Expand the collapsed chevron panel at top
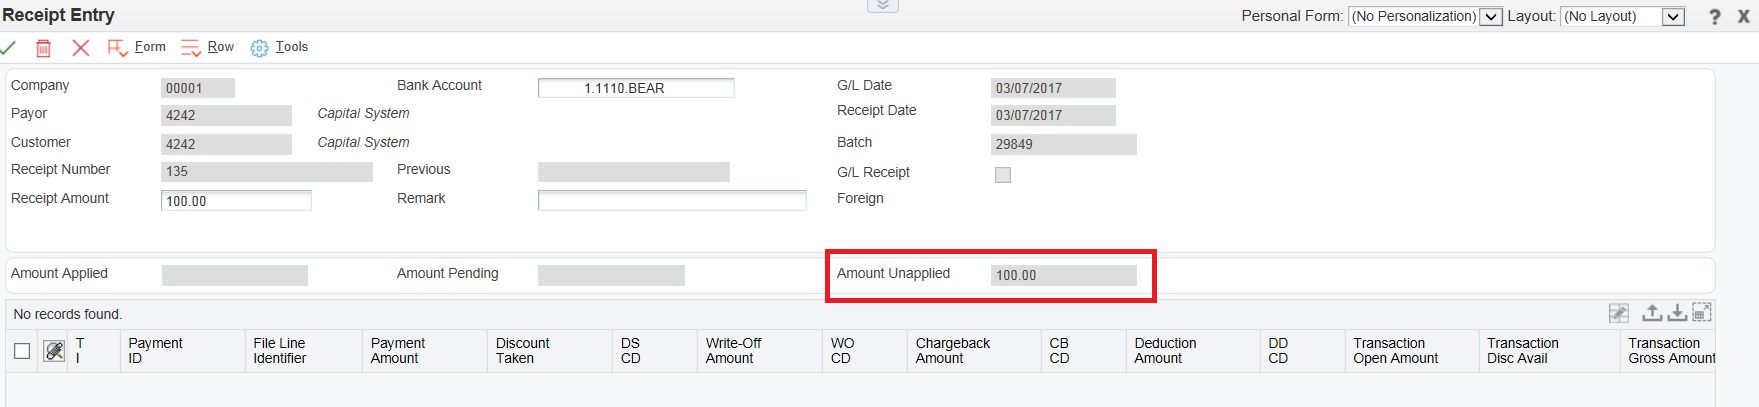The height and width of the screenshot is (407, 1759). 882,6
